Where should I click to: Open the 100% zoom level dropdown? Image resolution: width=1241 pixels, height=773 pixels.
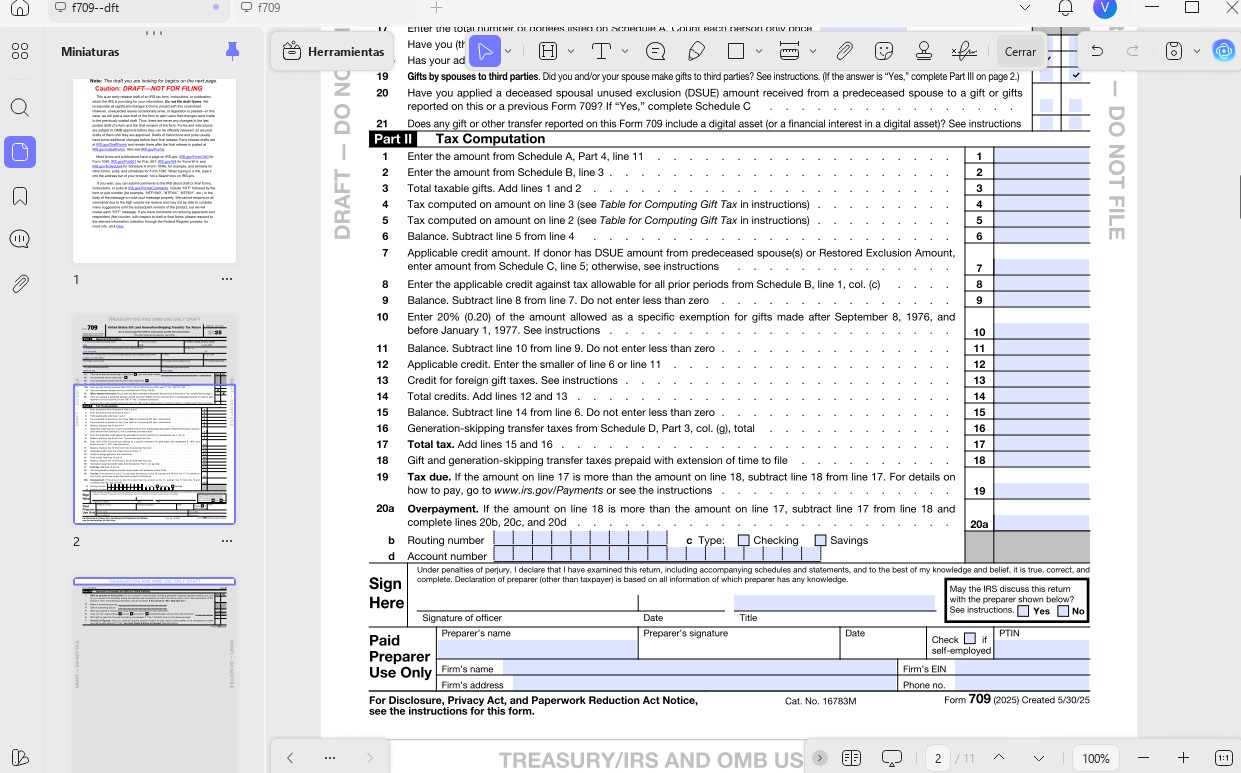coord(1097,758)
